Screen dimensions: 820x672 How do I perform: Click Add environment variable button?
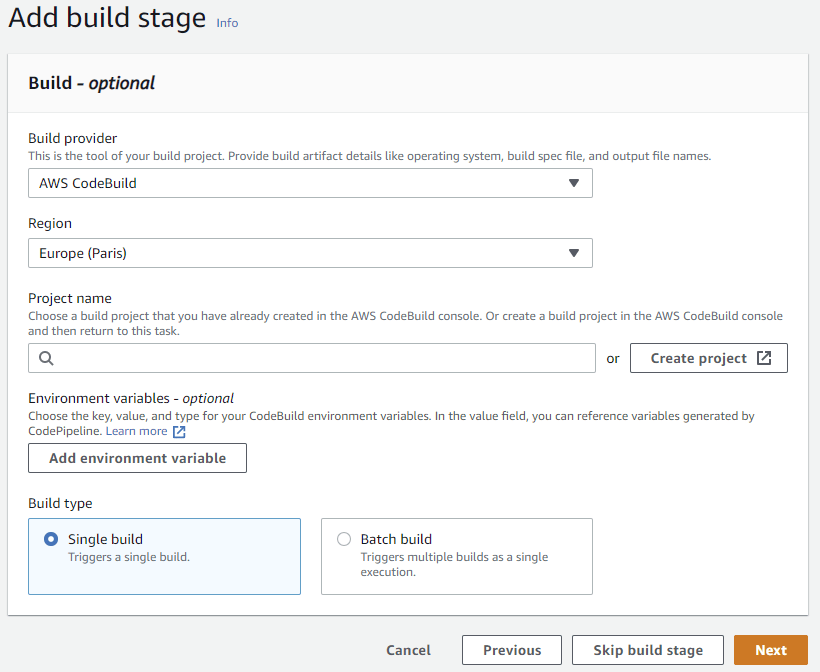[138, 458]
